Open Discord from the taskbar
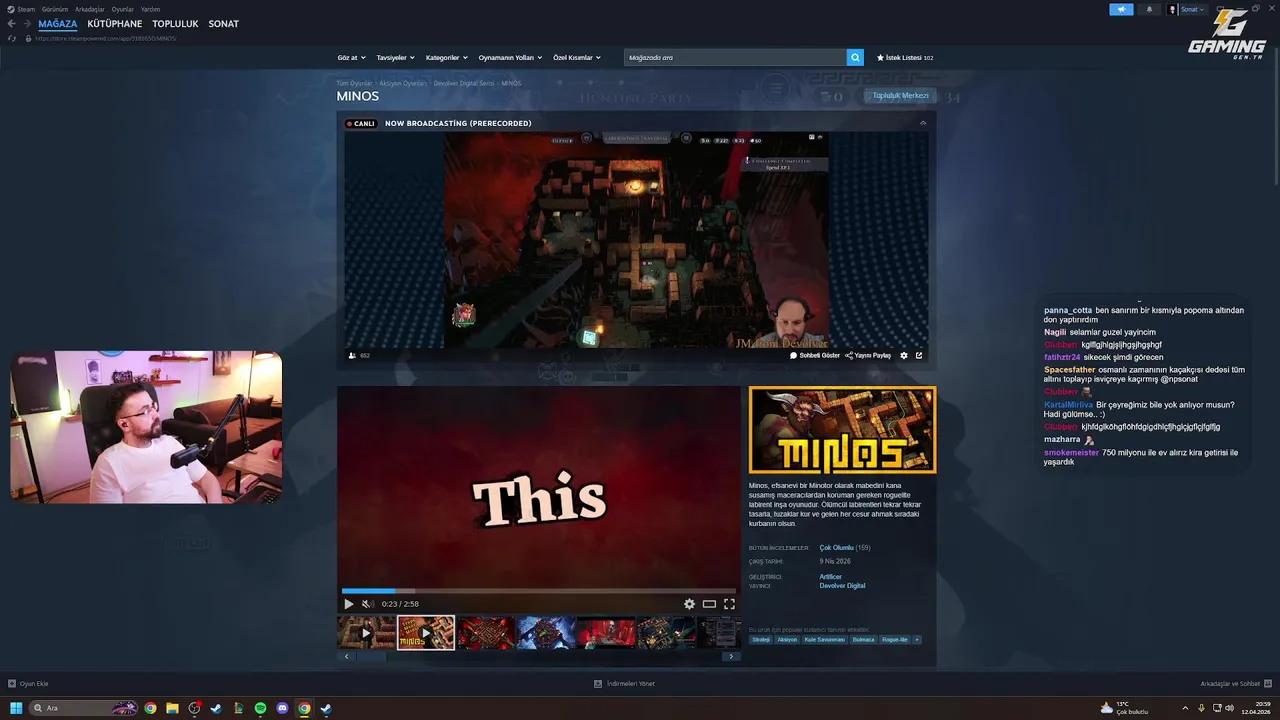 (282, 708)
